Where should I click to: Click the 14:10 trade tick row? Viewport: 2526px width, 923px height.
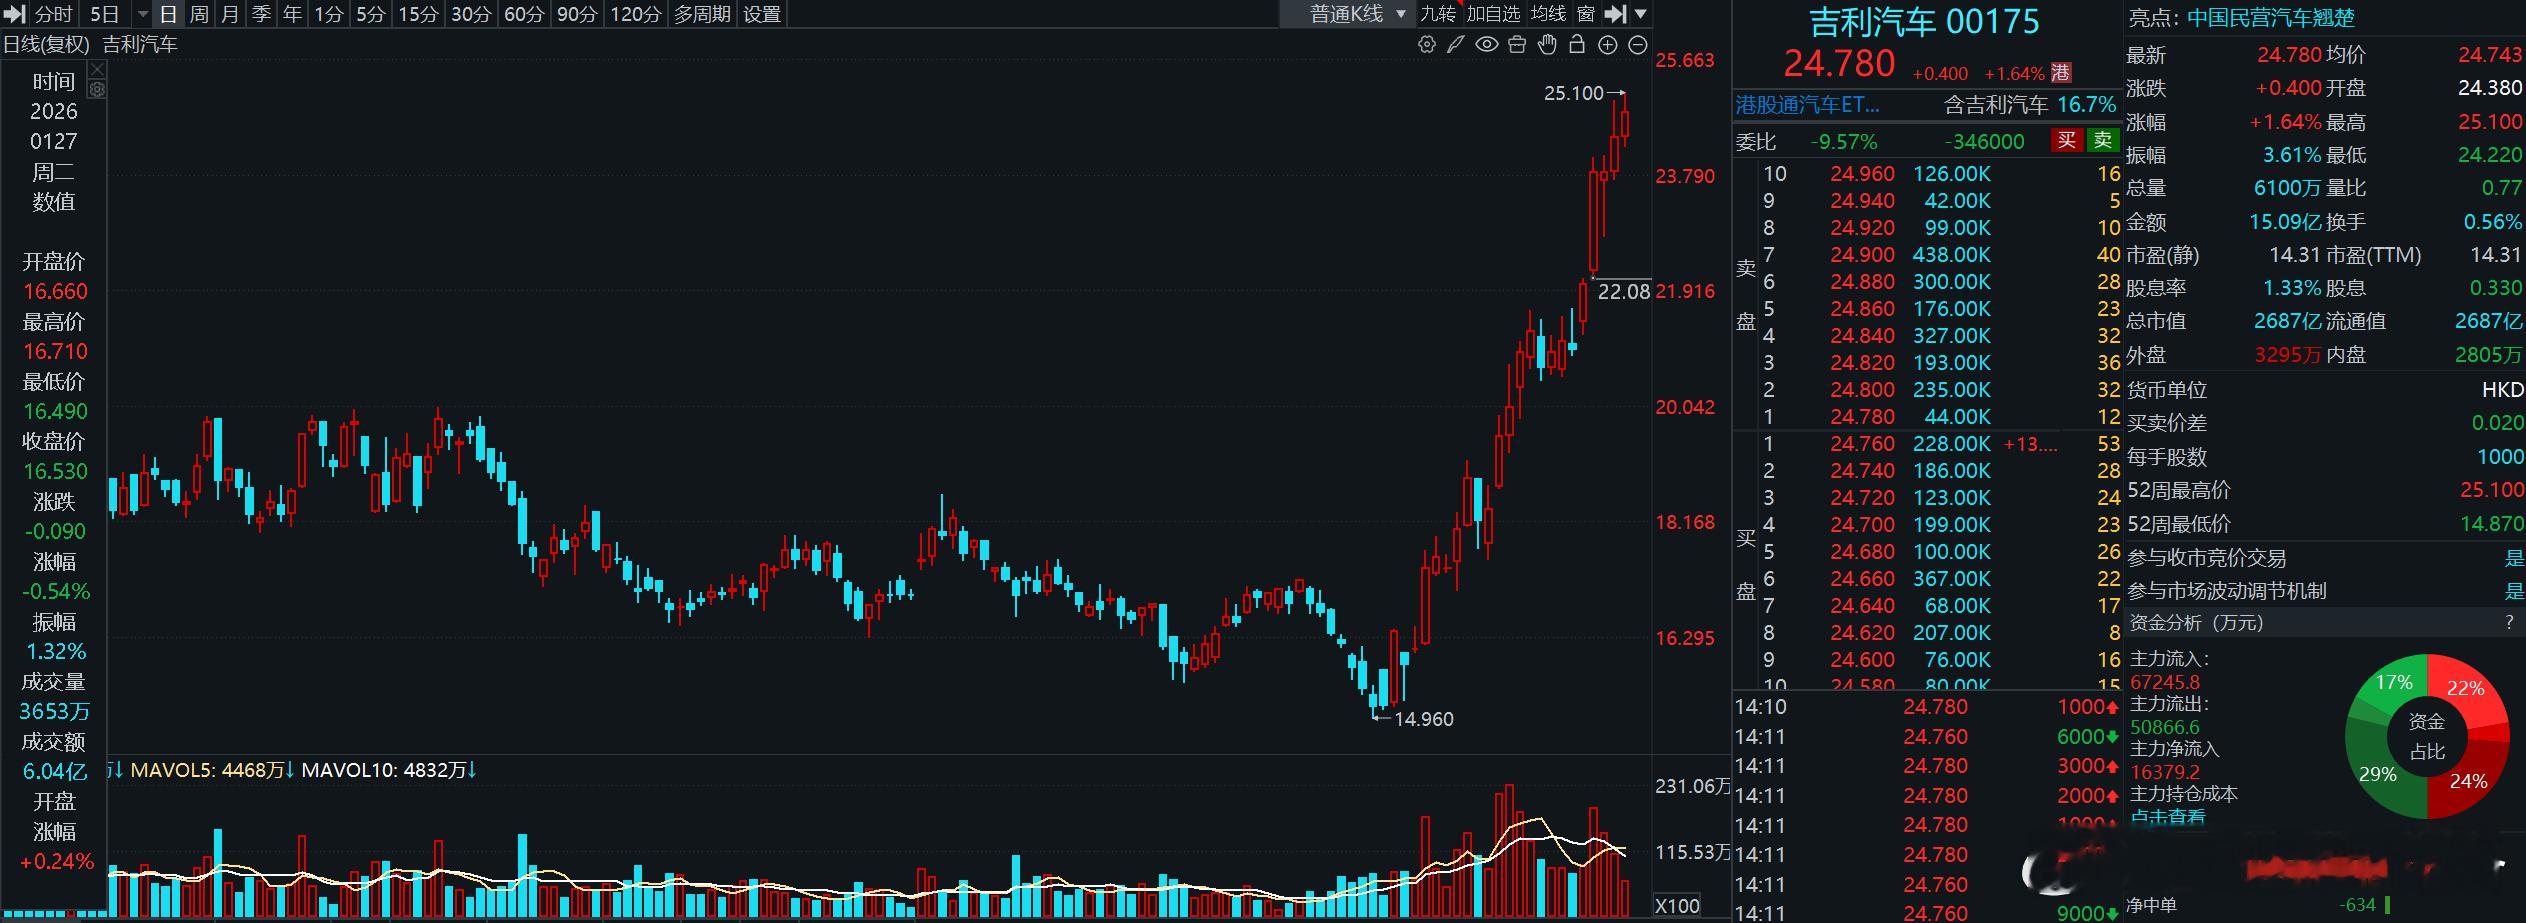point(1926,706)
